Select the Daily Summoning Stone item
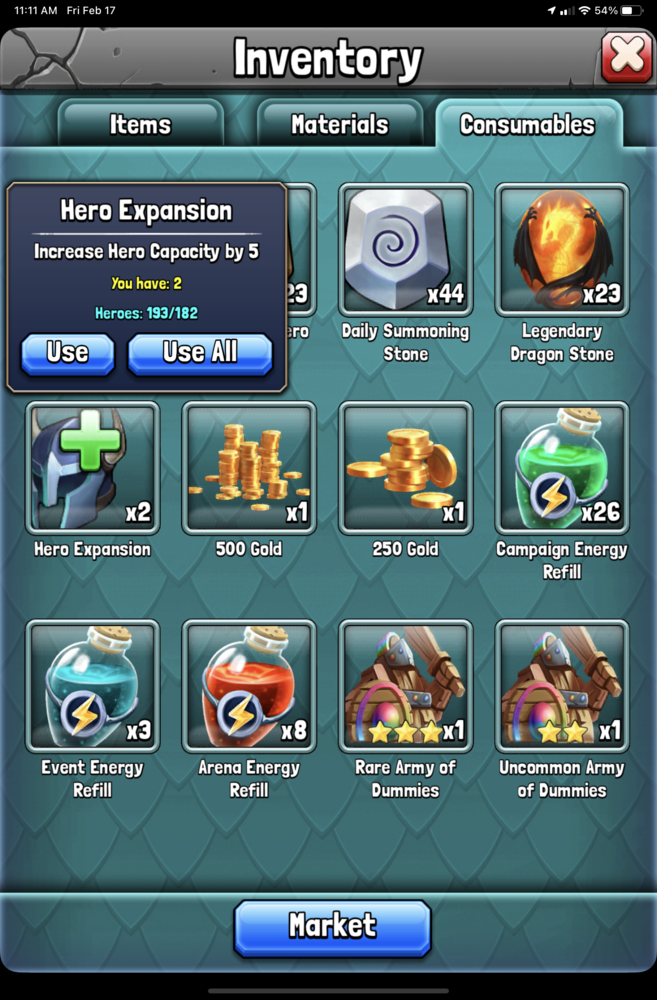 pos(406,249)
